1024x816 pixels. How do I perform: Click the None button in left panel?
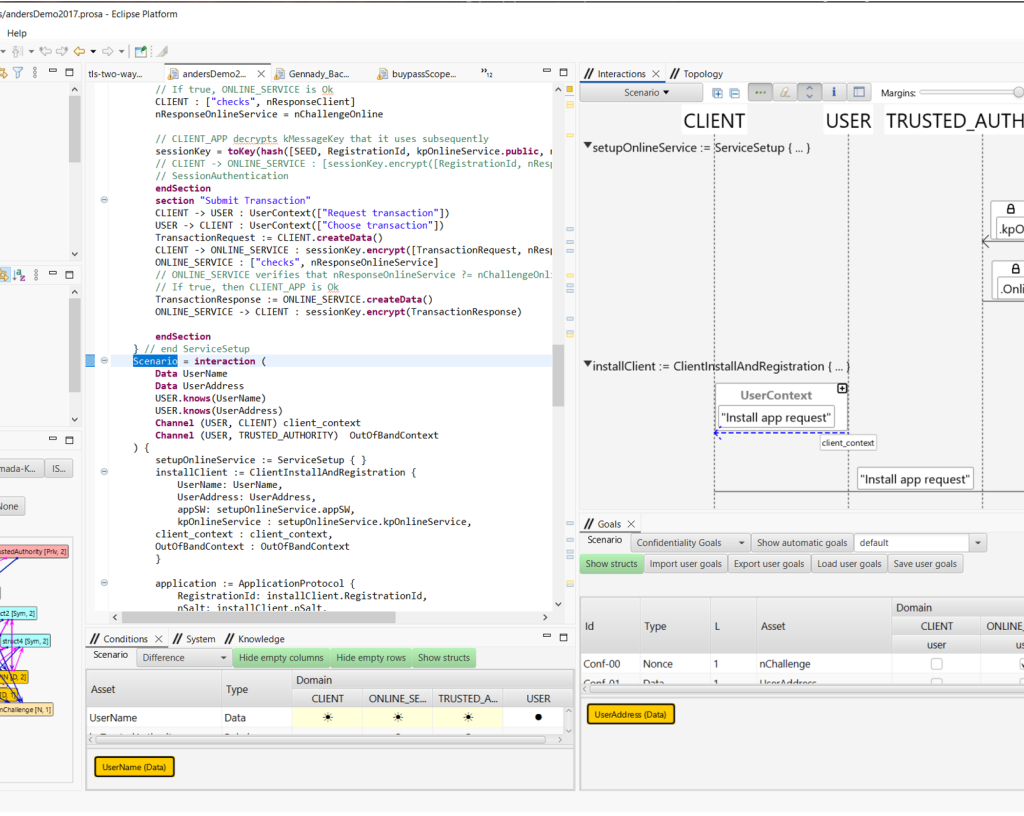[x=10, y=507]
